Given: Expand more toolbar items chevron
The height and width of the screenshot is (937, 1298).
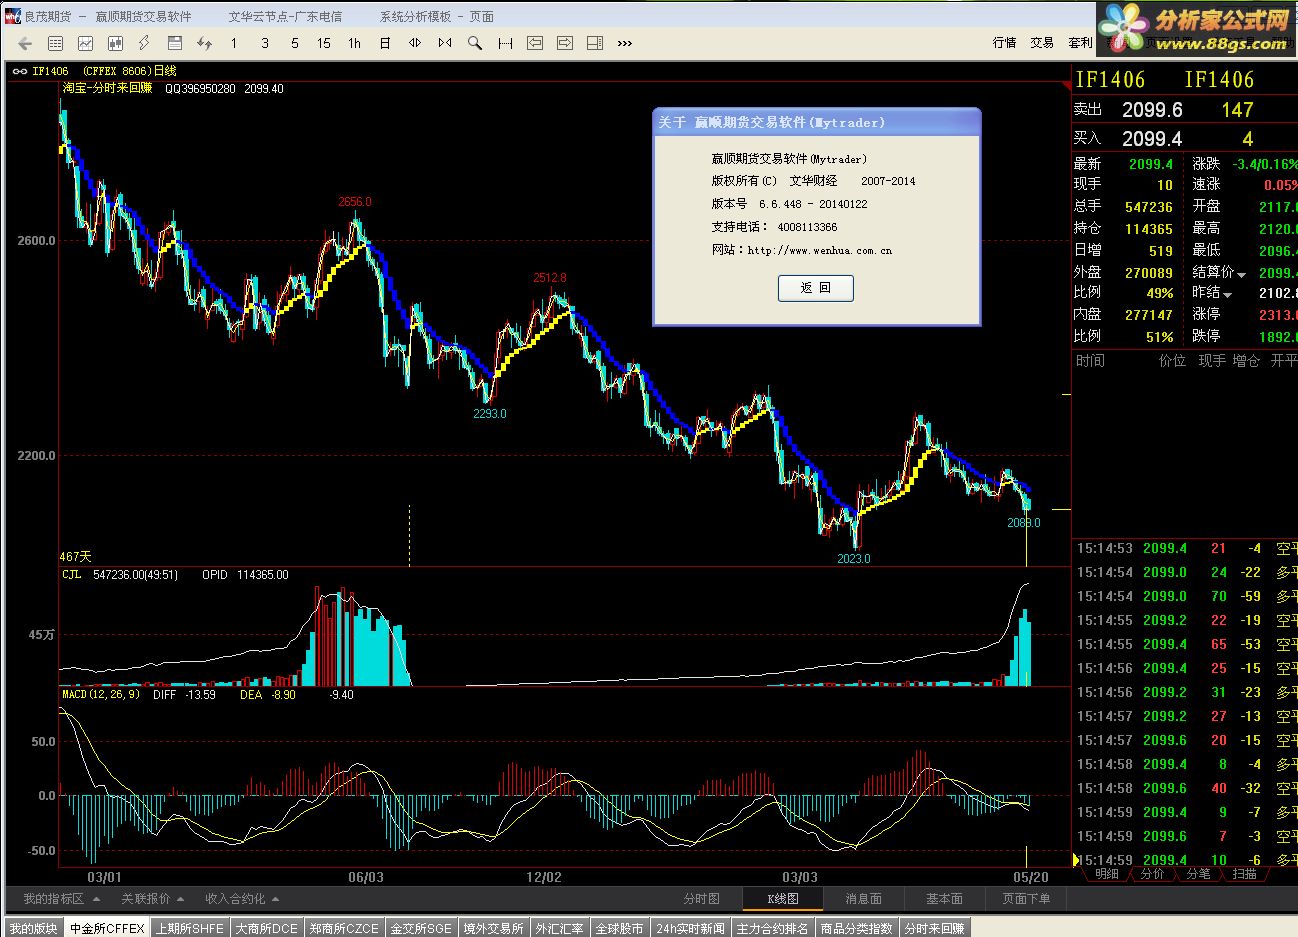Looking at the screenshot, I should click(625, 43).
